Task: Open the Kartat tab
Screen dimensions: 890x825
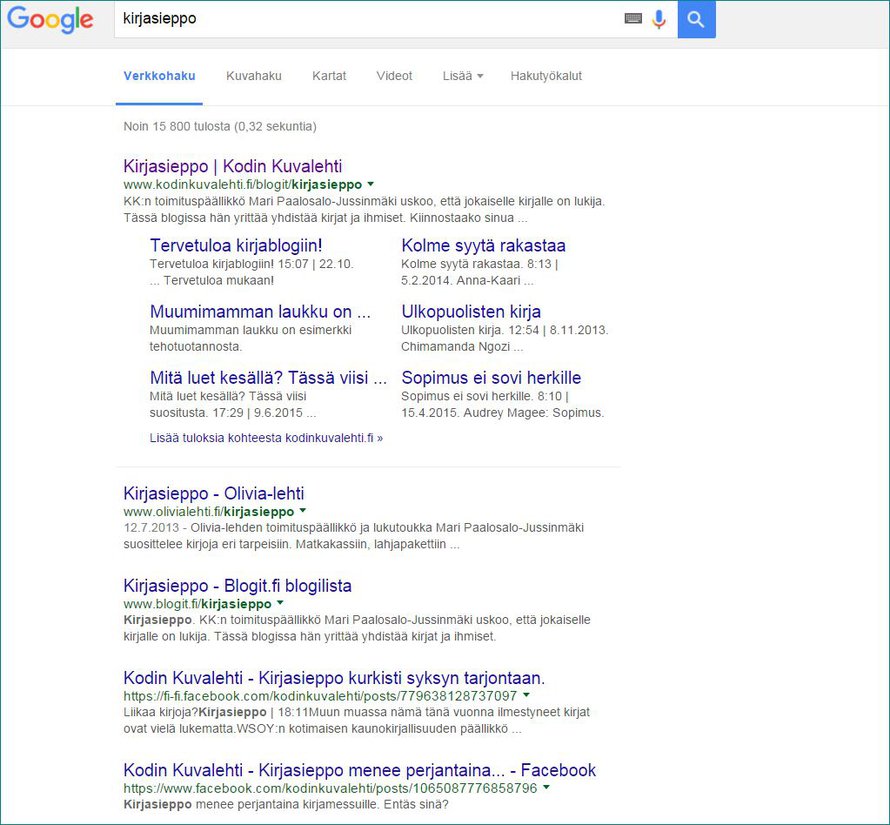Action: (329, 76)
